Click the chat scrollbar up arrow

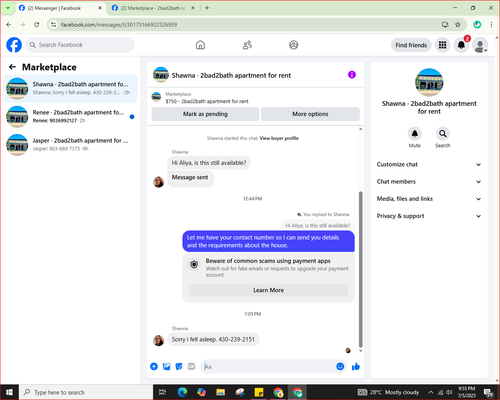360,129
